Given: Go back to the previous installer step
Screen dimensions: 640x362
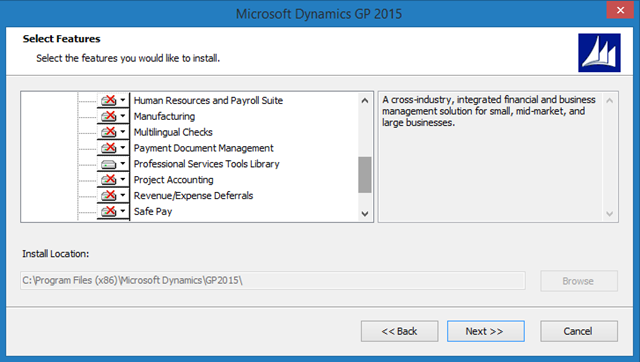Looking at the screenshot, I should click(399, 331).
